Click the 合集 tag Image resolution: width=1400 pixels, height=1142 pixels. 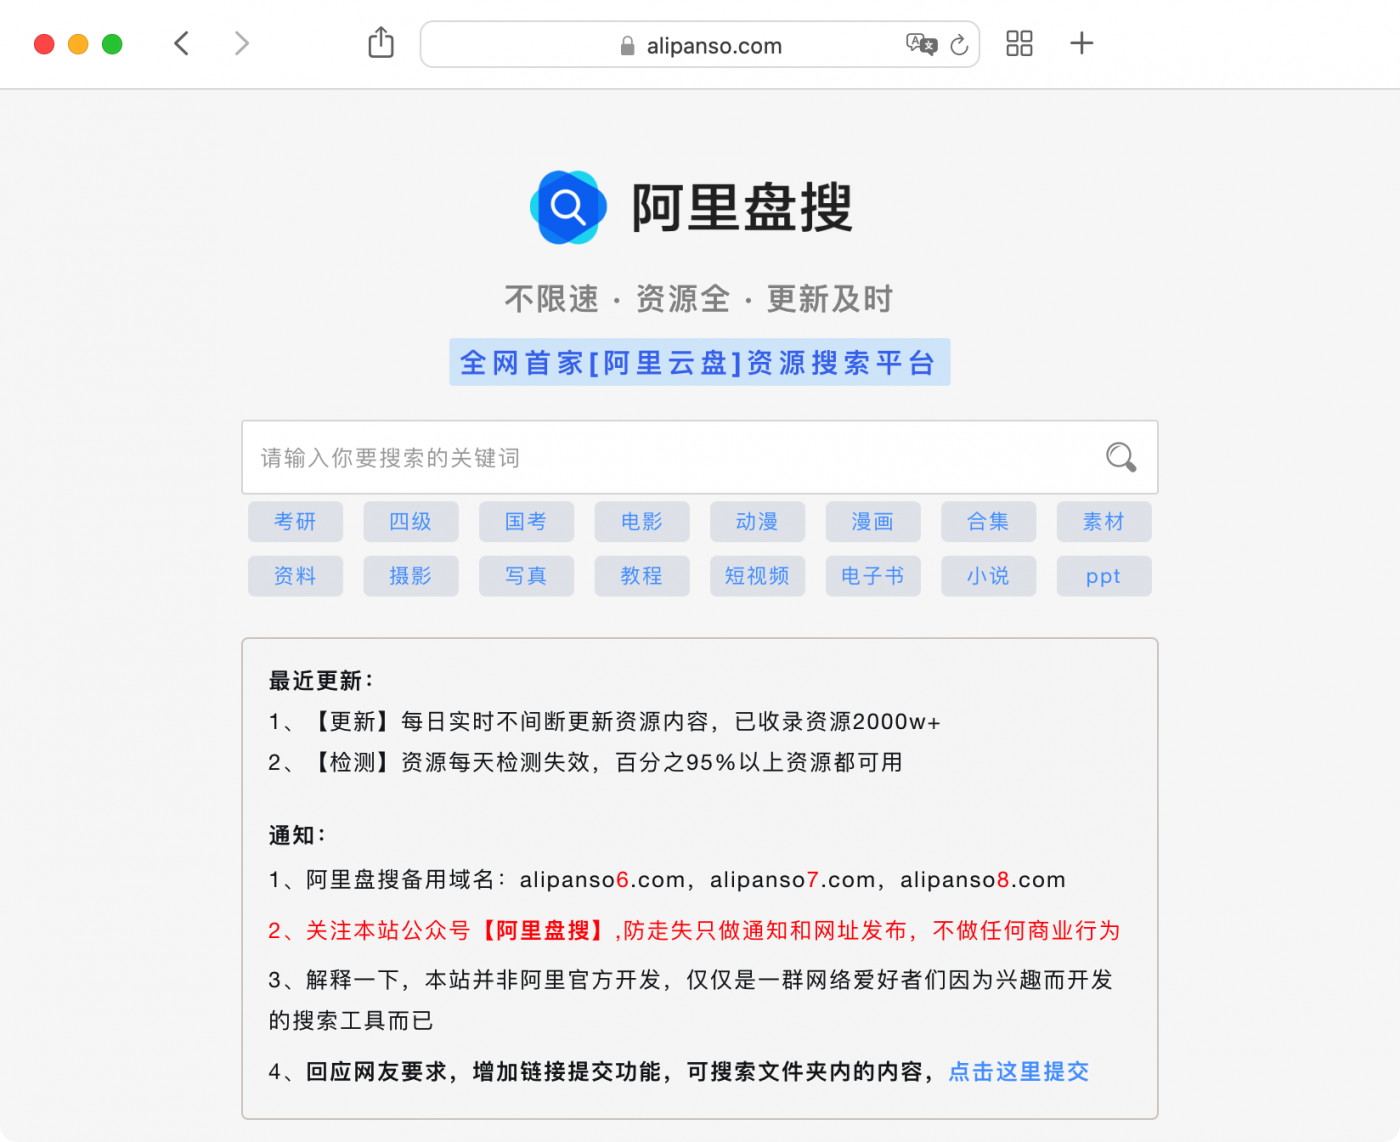pyautogui.click(x=988, y=521)
